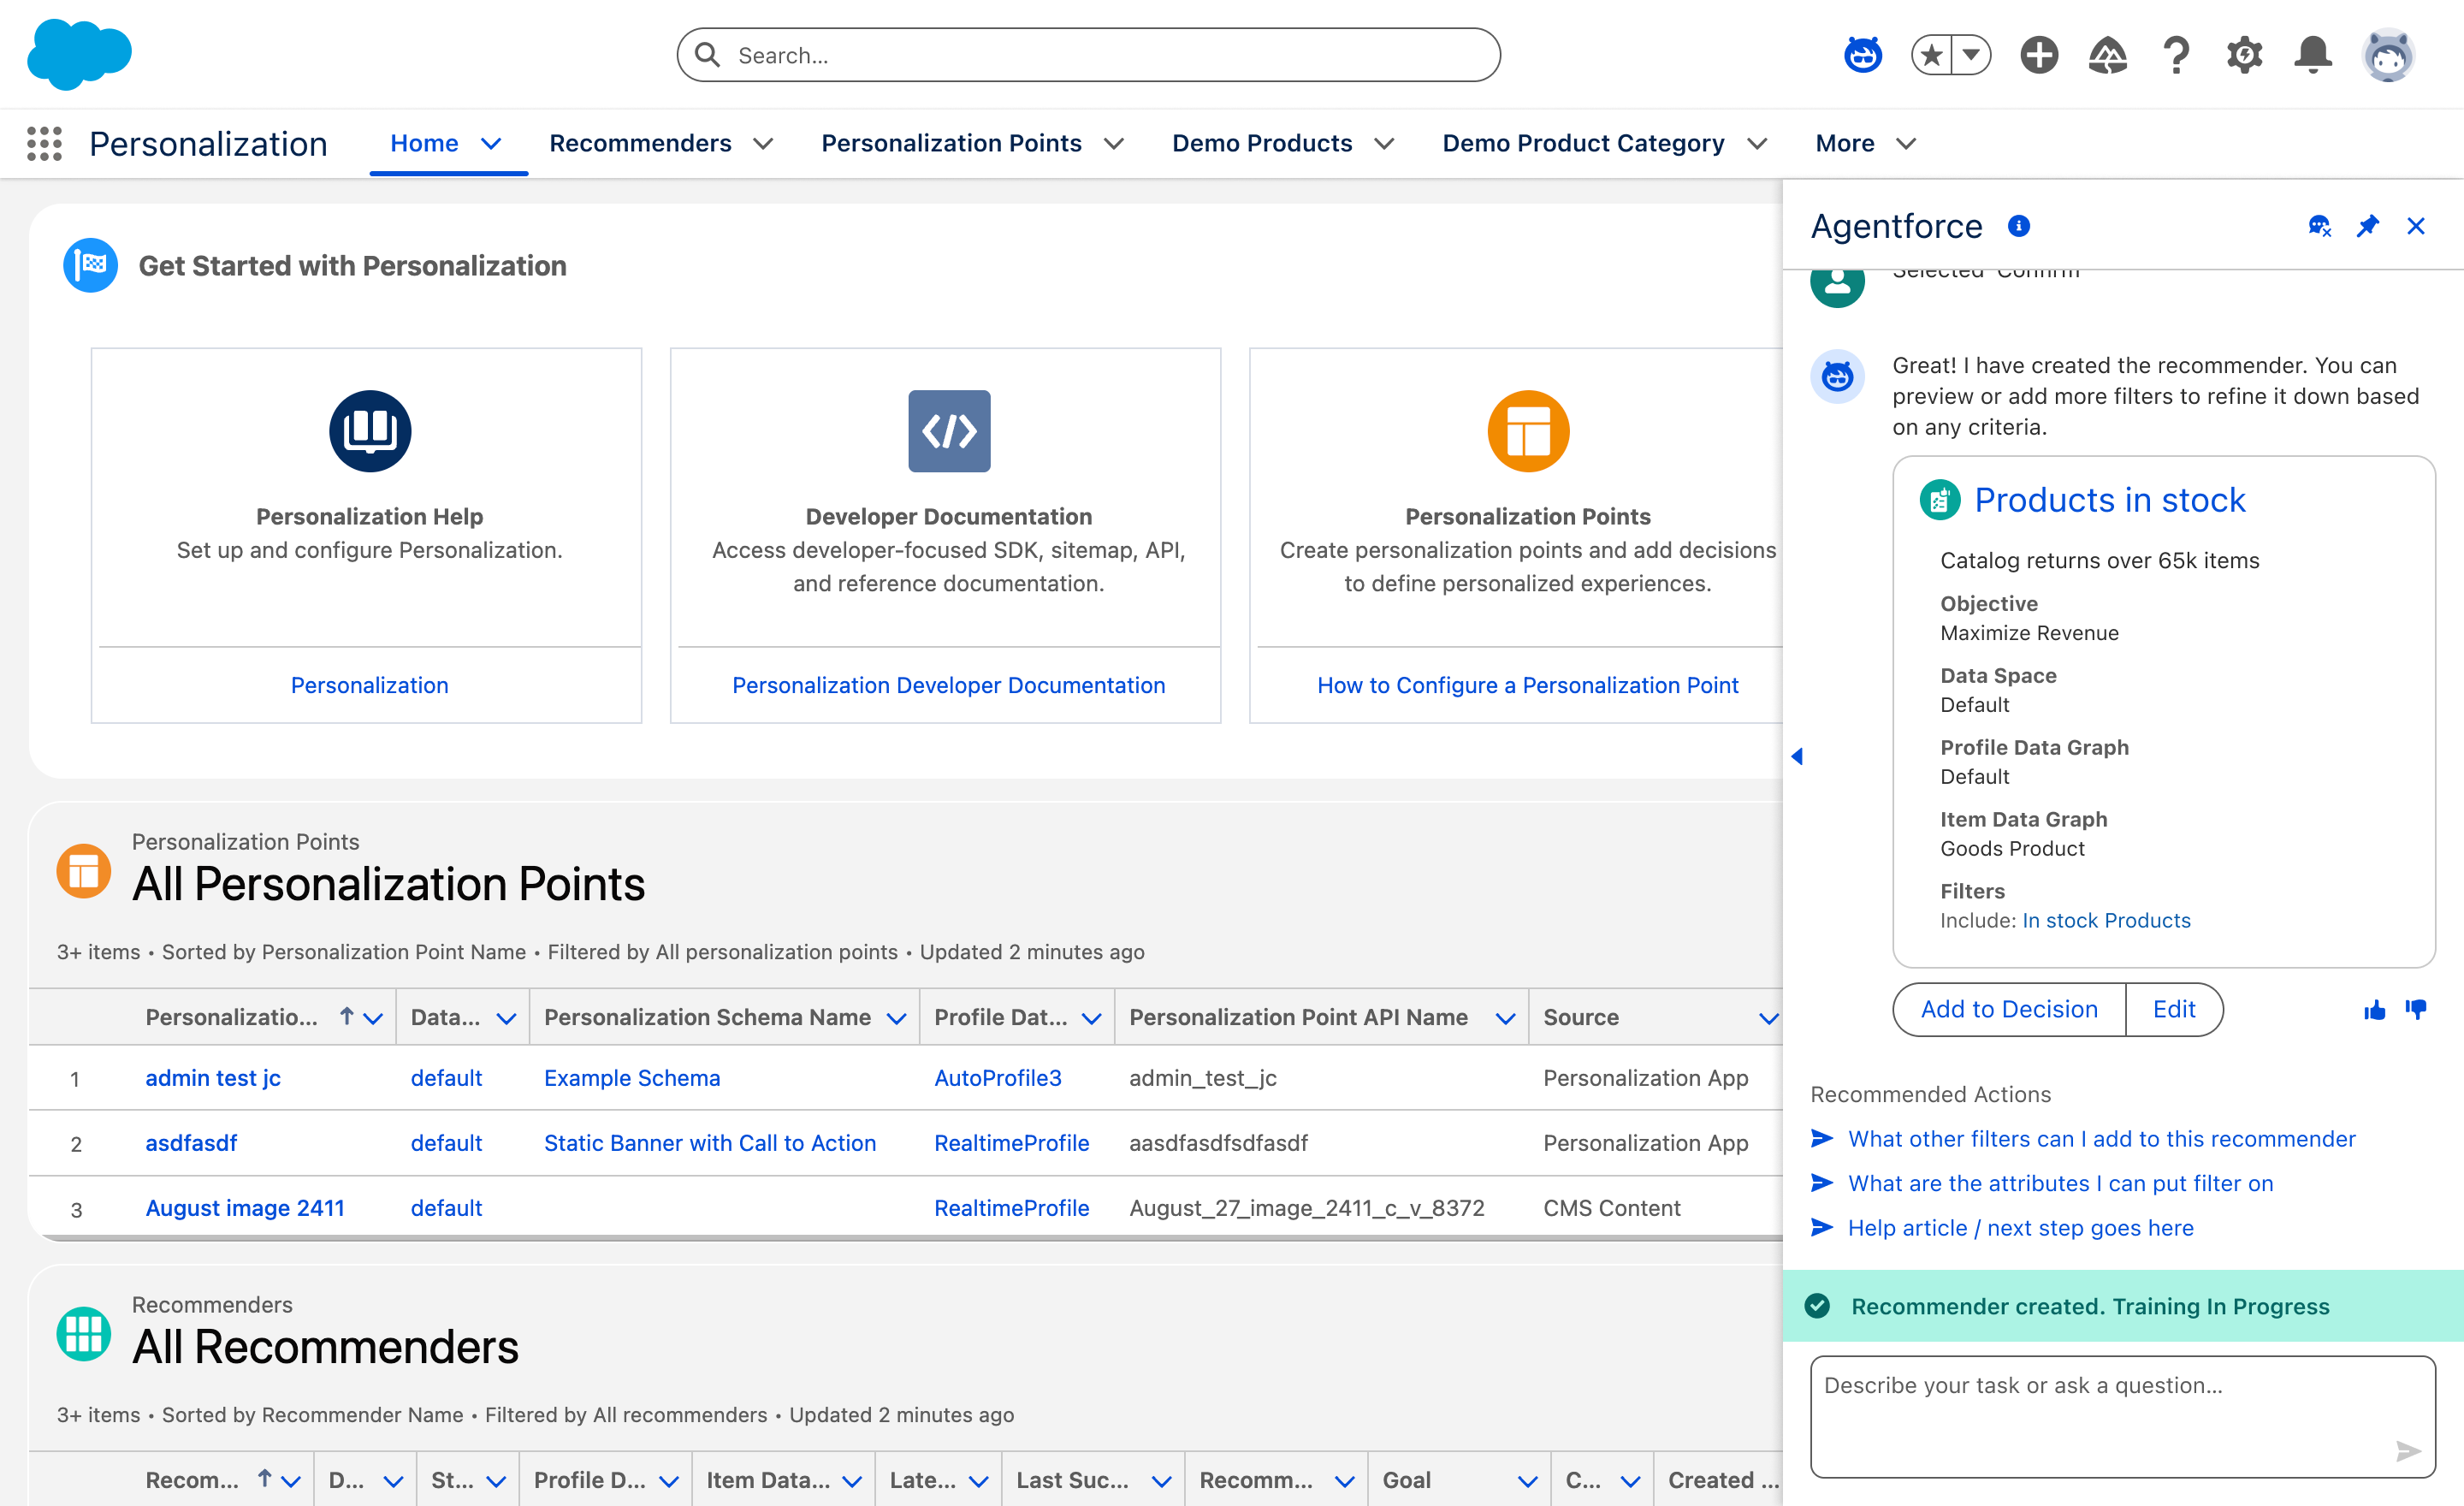Open the asdfasdf personalization point
2464x1506 pixels.
[x=191, y=1143]
